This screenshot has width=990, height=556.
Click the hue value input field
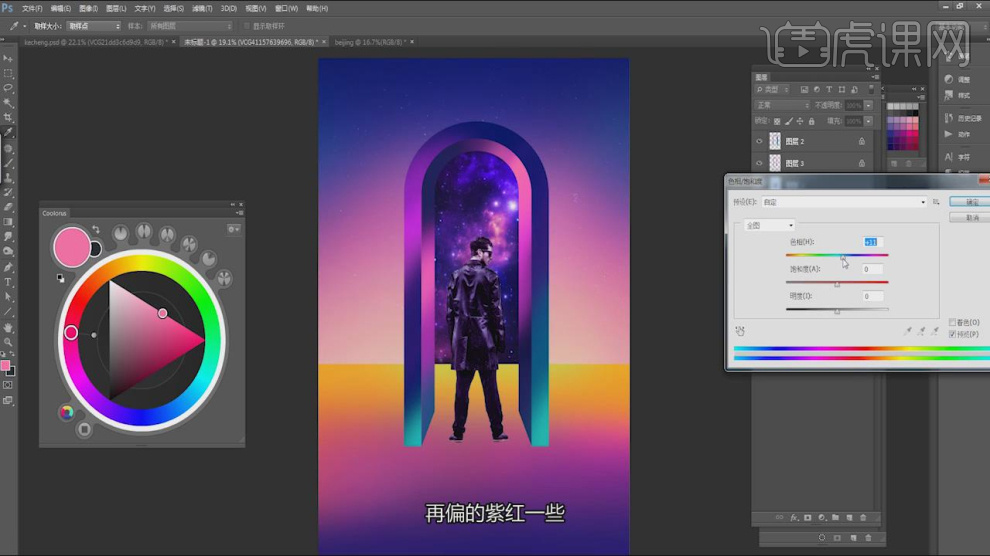coord(872,242)
